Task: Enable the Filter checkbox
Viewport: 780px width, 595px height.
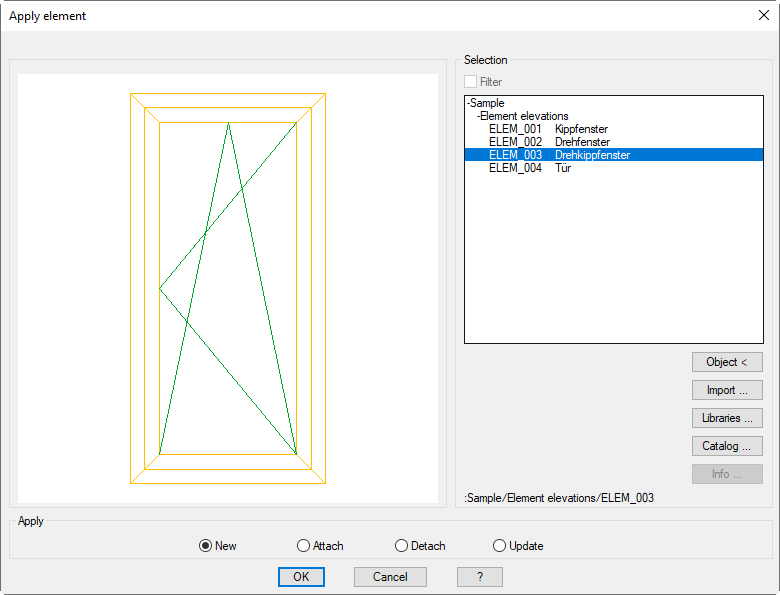Action: click(x=471, y=82)
